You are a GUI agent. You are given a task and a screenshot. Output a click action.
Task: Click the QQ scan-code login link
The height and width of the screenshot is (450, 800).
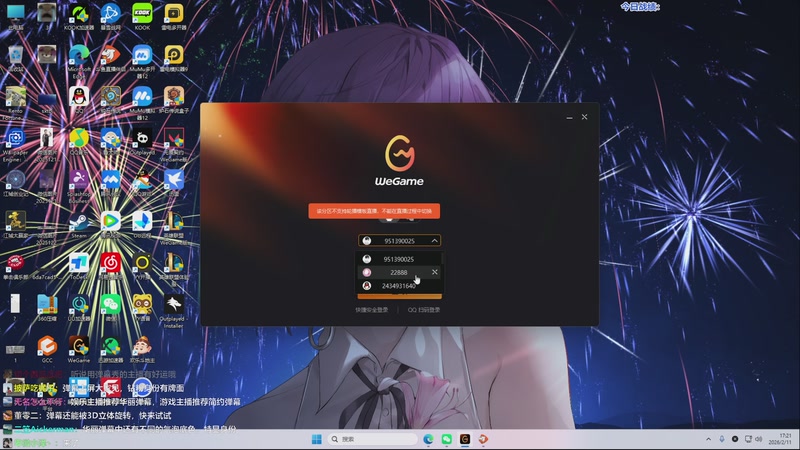[423, 310]
